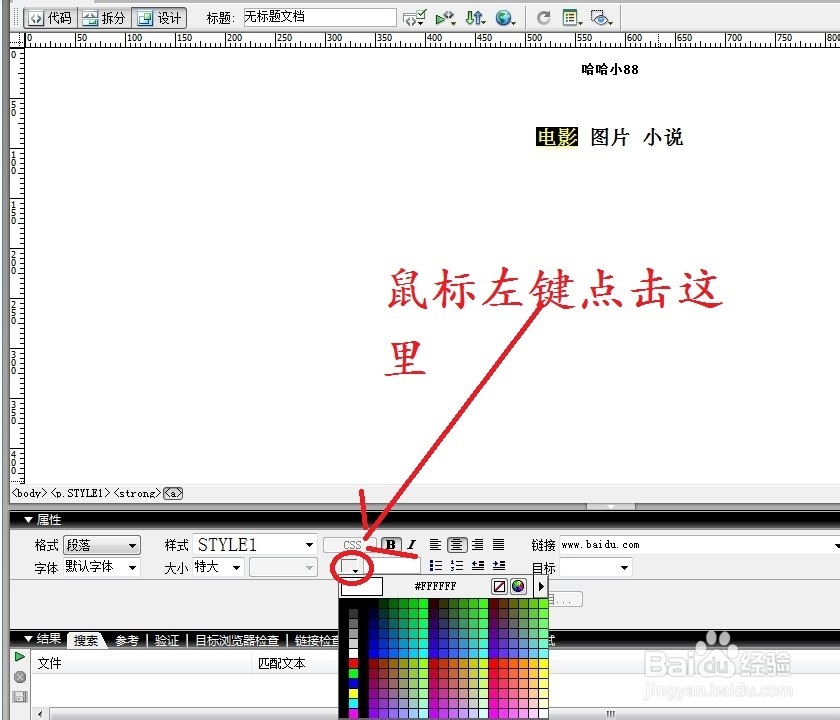The width and height of the screenshot is (840, 720).
Task: Select the <a> tag in tag selector
Action: tap(173, 493)
